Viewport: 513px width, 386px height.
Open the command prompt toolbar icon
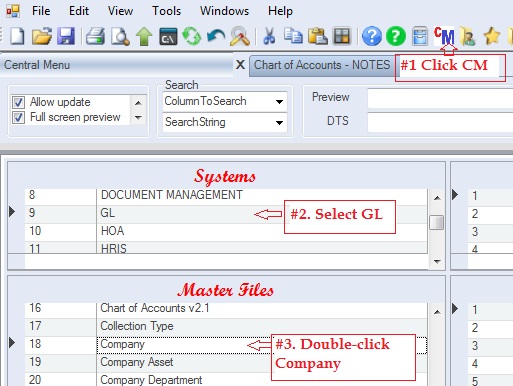168,36
